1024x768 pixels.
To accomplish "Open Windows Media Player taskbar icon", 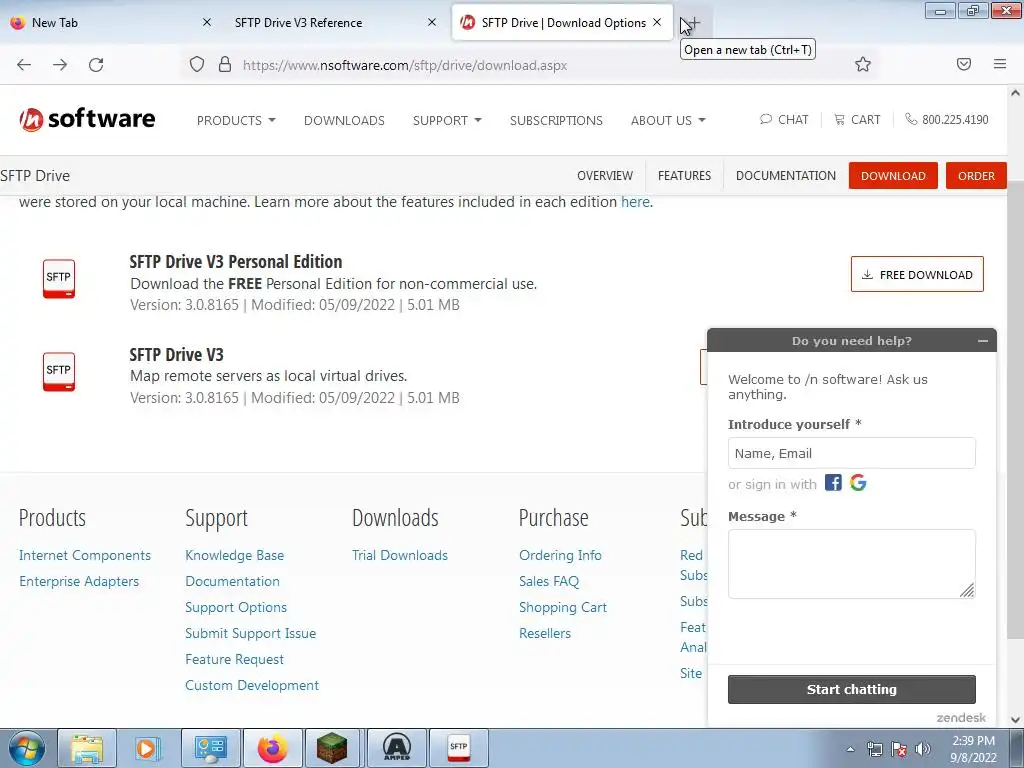I will pyautogui.click(x=148, y=748).
